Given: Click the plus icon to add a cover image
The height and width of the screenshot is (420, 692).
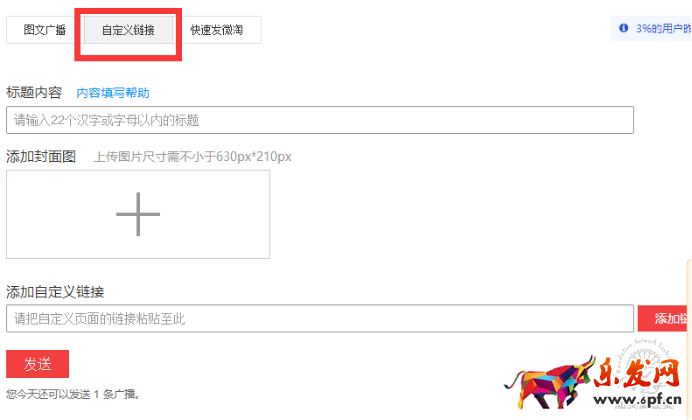Looking at the screenshot, I should pyautogui.click(x=138, y=214).
